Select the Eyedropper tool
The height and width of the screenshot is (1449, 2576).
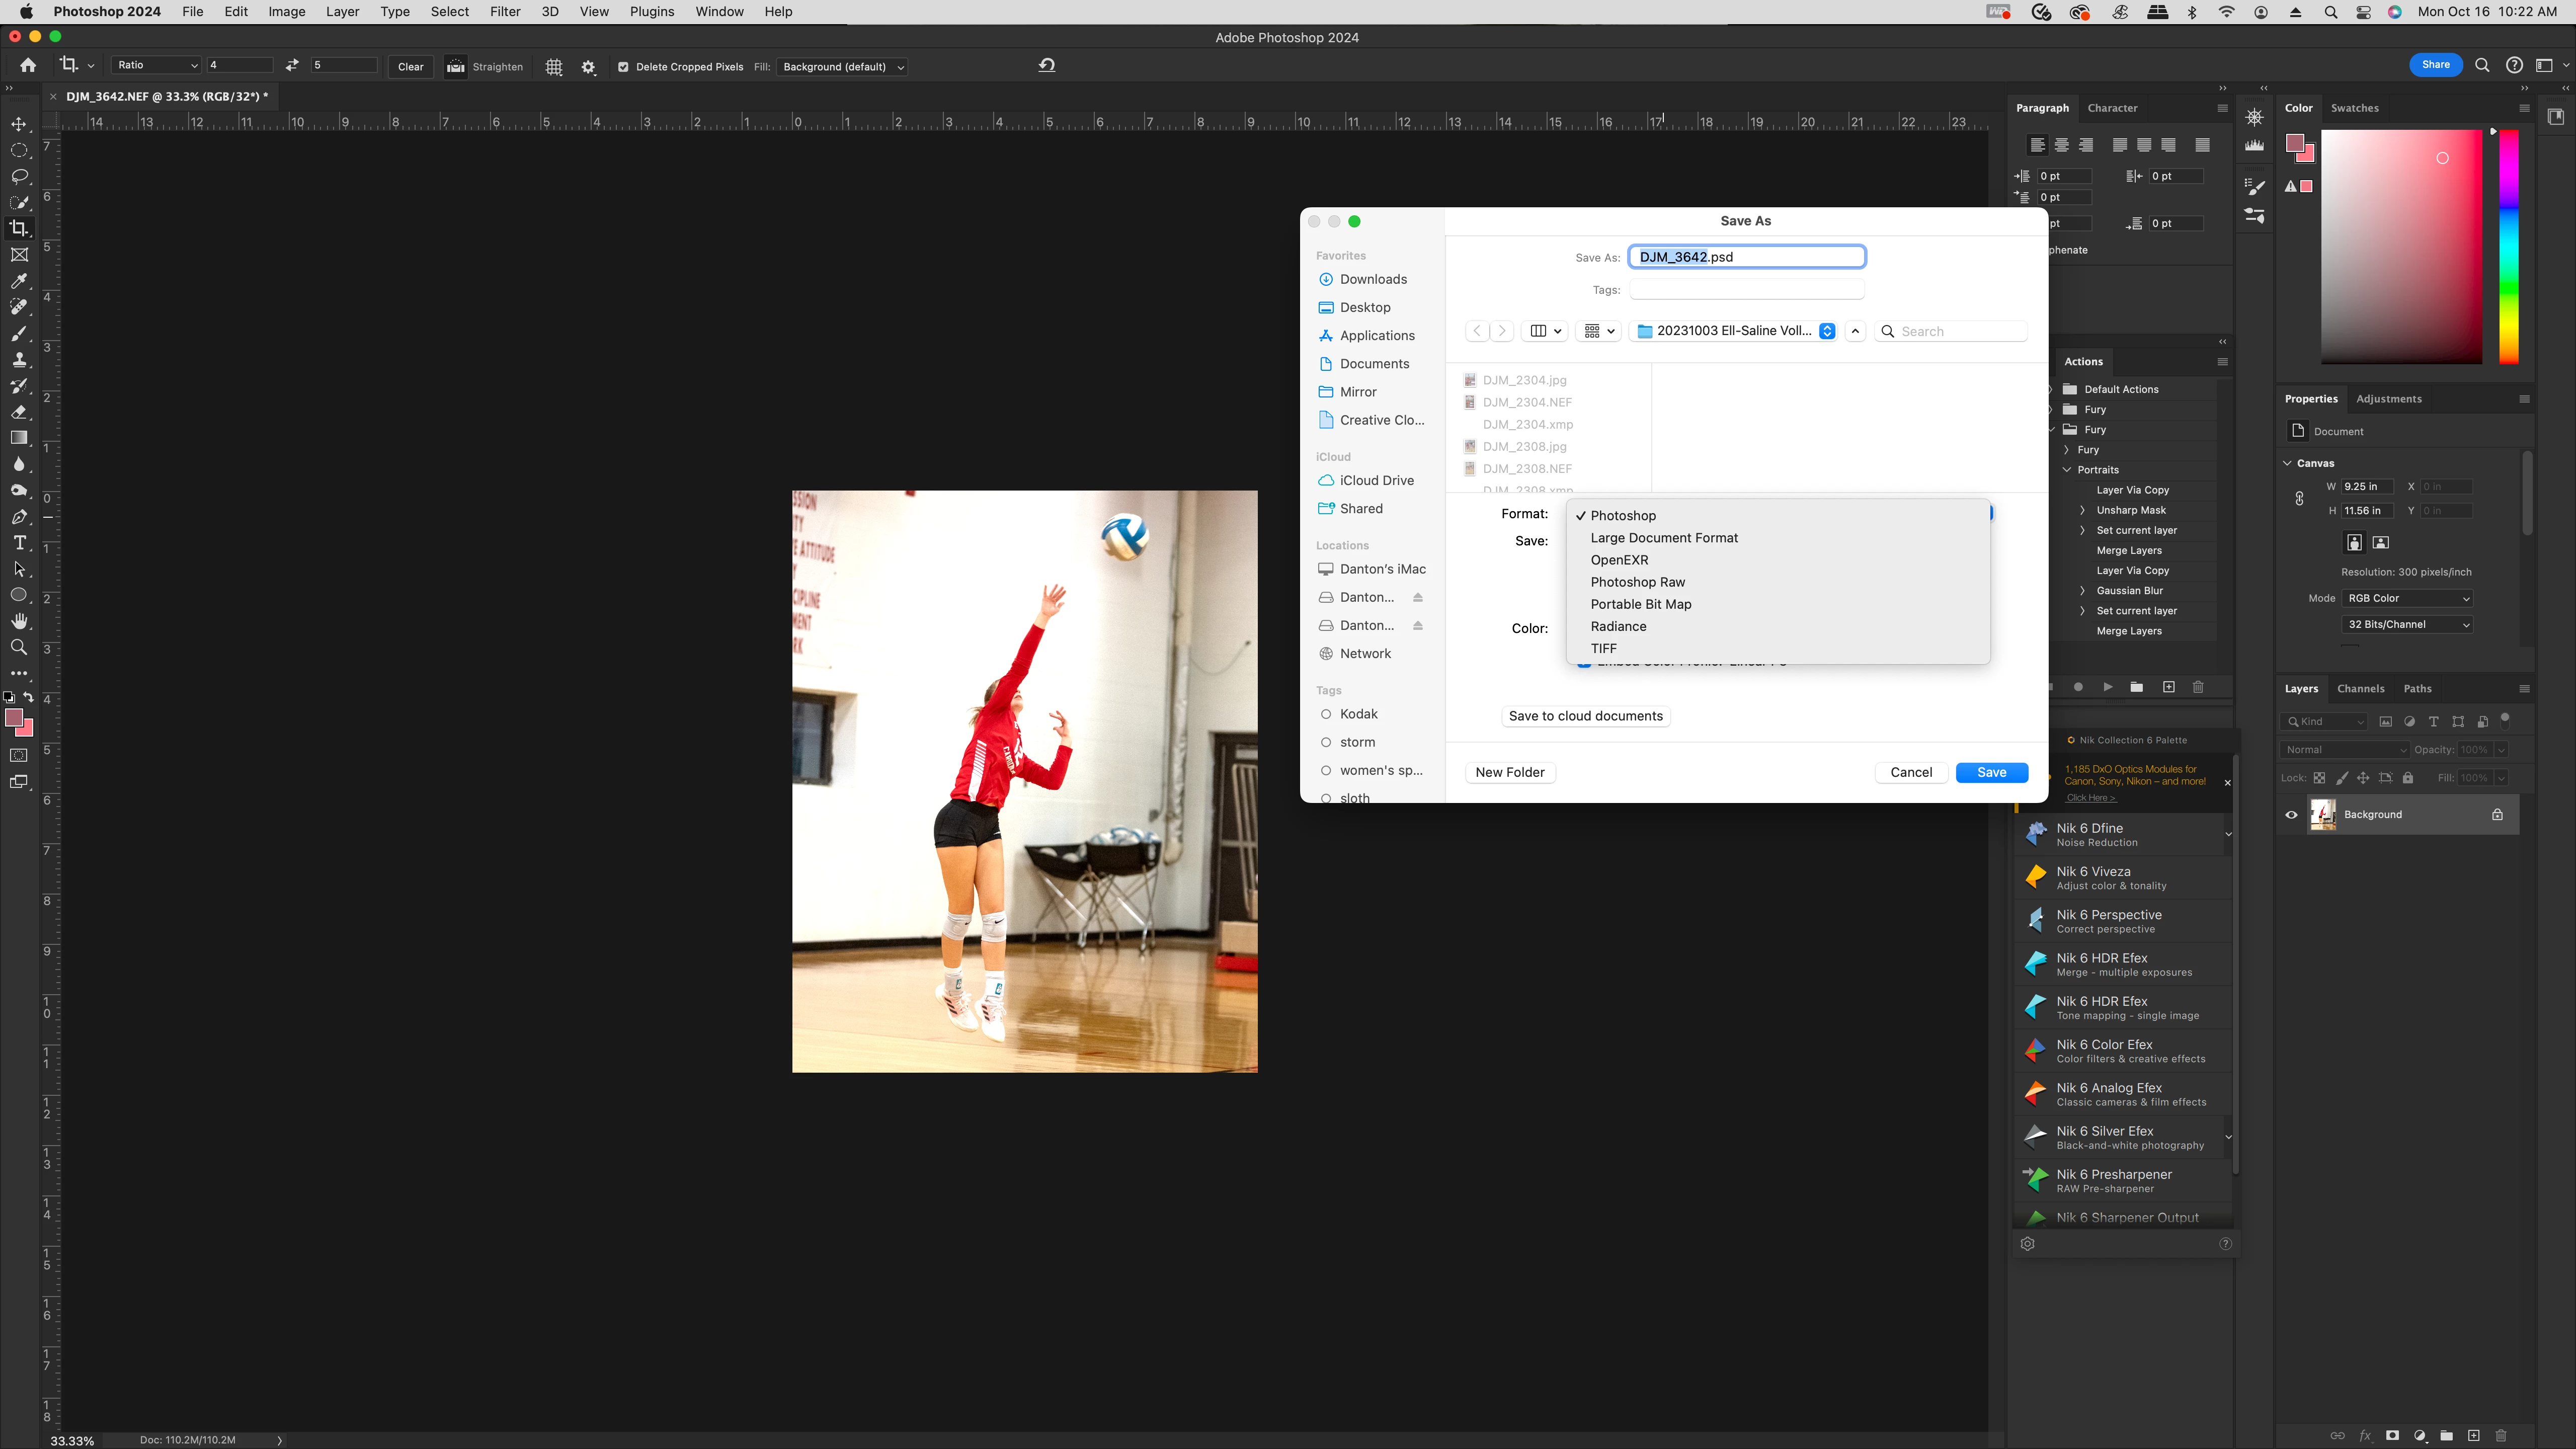(19, 281)
